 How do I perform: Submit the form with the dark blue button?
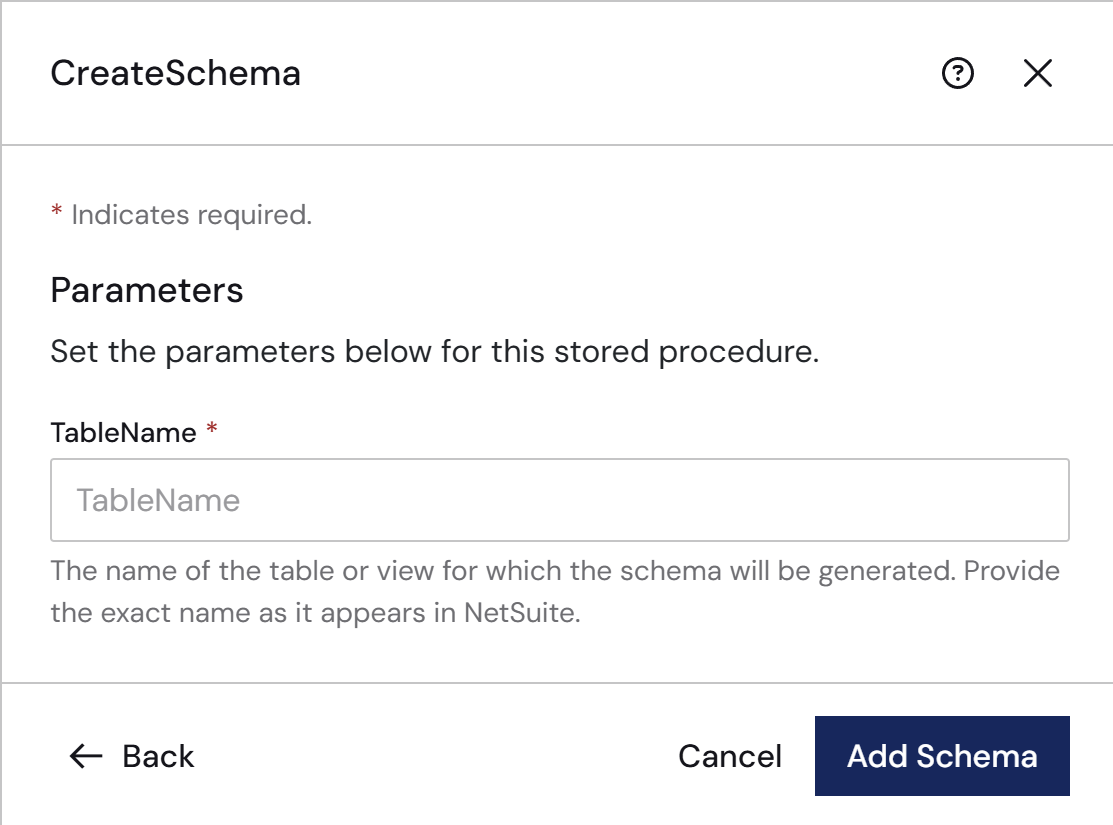pos(942,756)
